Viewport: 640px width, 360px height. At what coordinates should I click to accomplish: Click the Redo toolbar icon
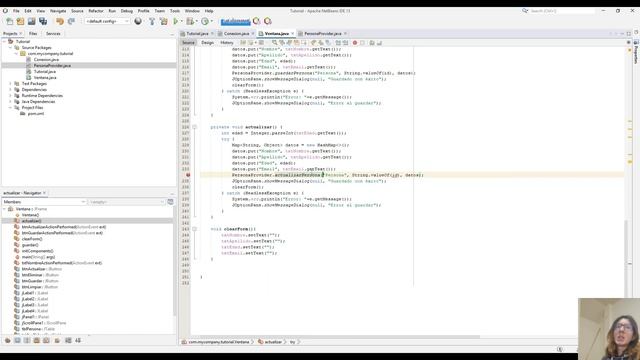[x=71, y=21]
